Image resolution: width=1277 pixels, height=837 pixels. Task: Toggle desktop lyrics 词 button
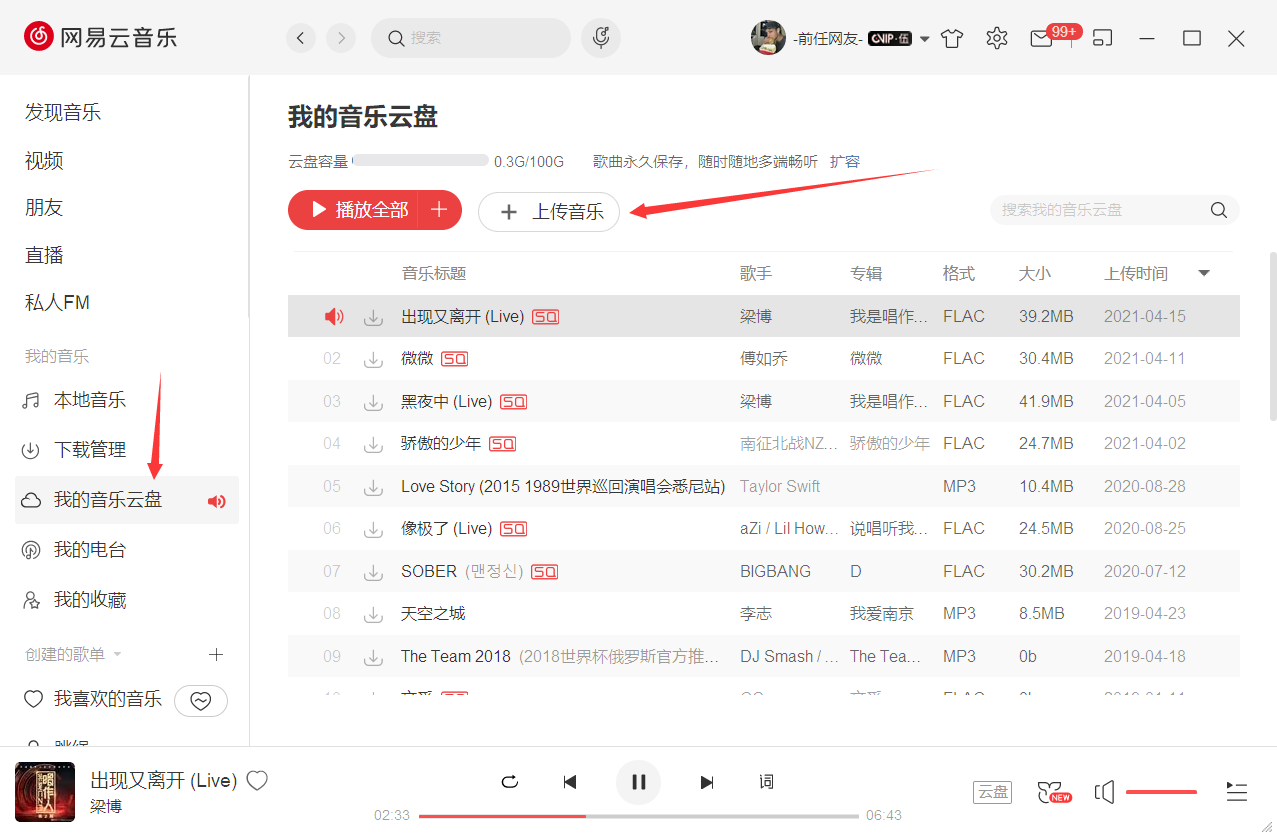[766, 782]
